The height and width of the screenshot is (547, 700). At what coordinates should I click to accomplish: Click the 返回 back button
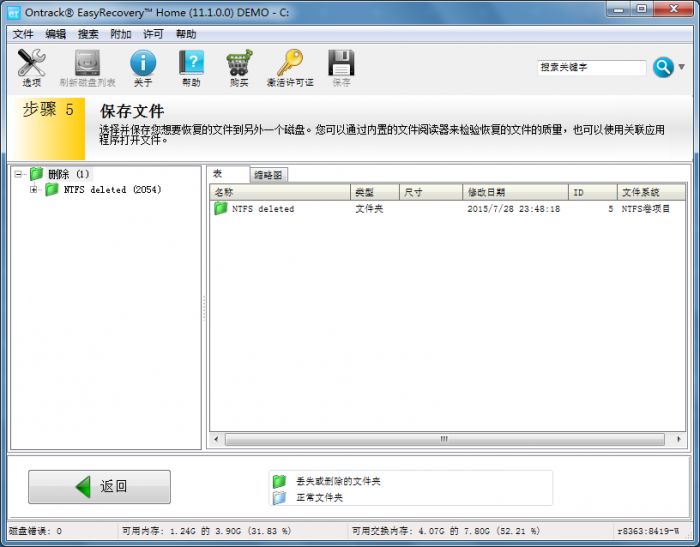[x=99, y=487]
